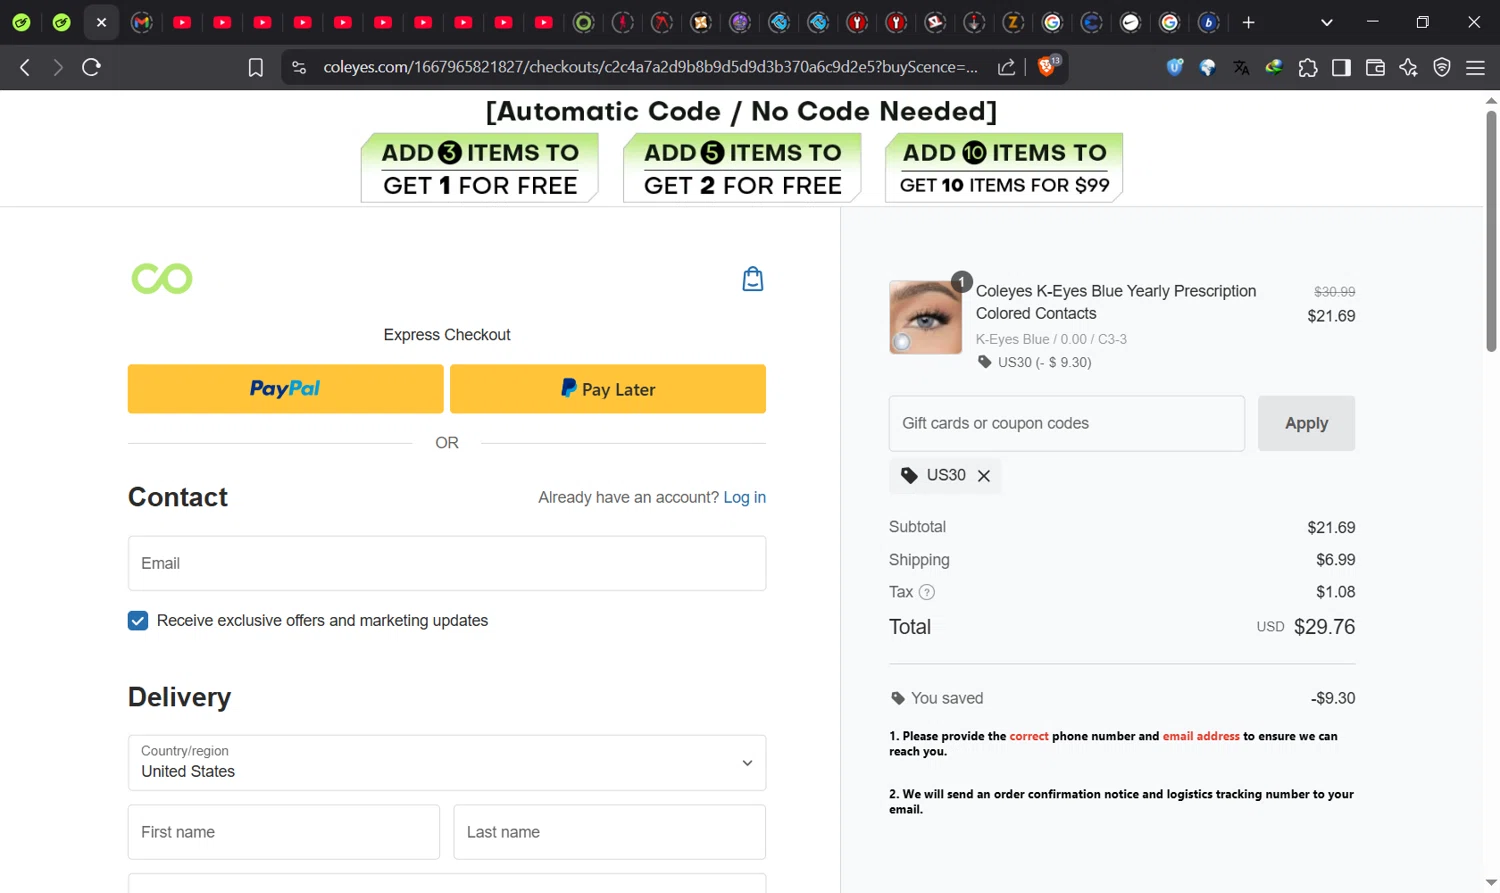Click the browser forward arrow
1500x893 pixels.
pos(58,67)
